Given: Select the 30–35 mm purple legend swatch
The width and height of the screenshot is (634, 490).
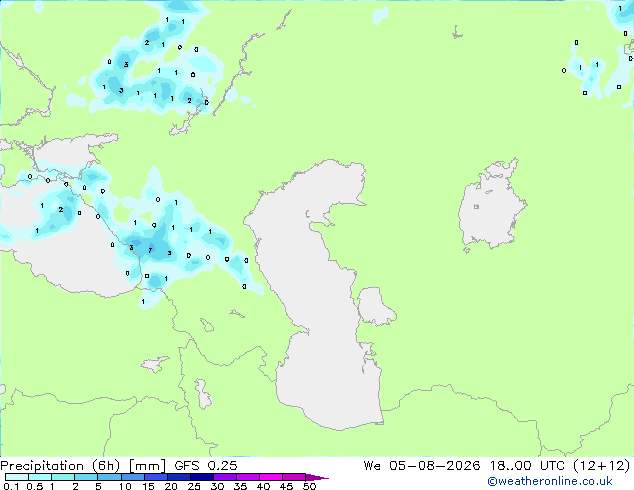Looking at the screenshot, I should click(224, 477).
